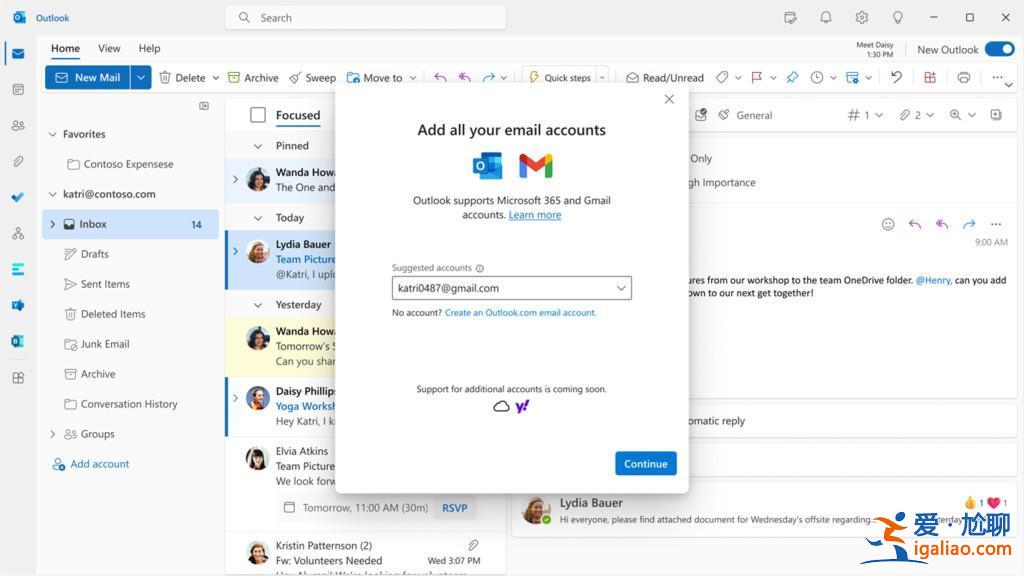The width and height of the screenshot is (1024, 576).
Task: Expand the Groups folder
Action: pos(51,434)
